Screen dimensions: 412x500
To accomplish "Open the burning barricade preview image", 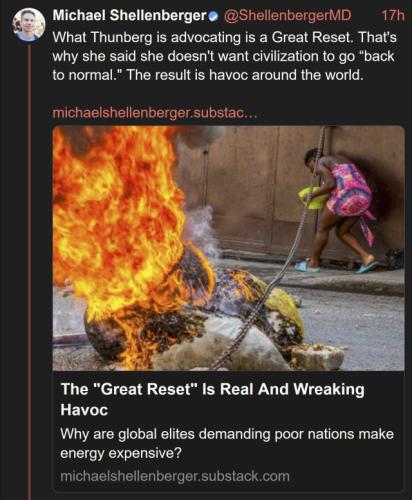I will [229, 248].
